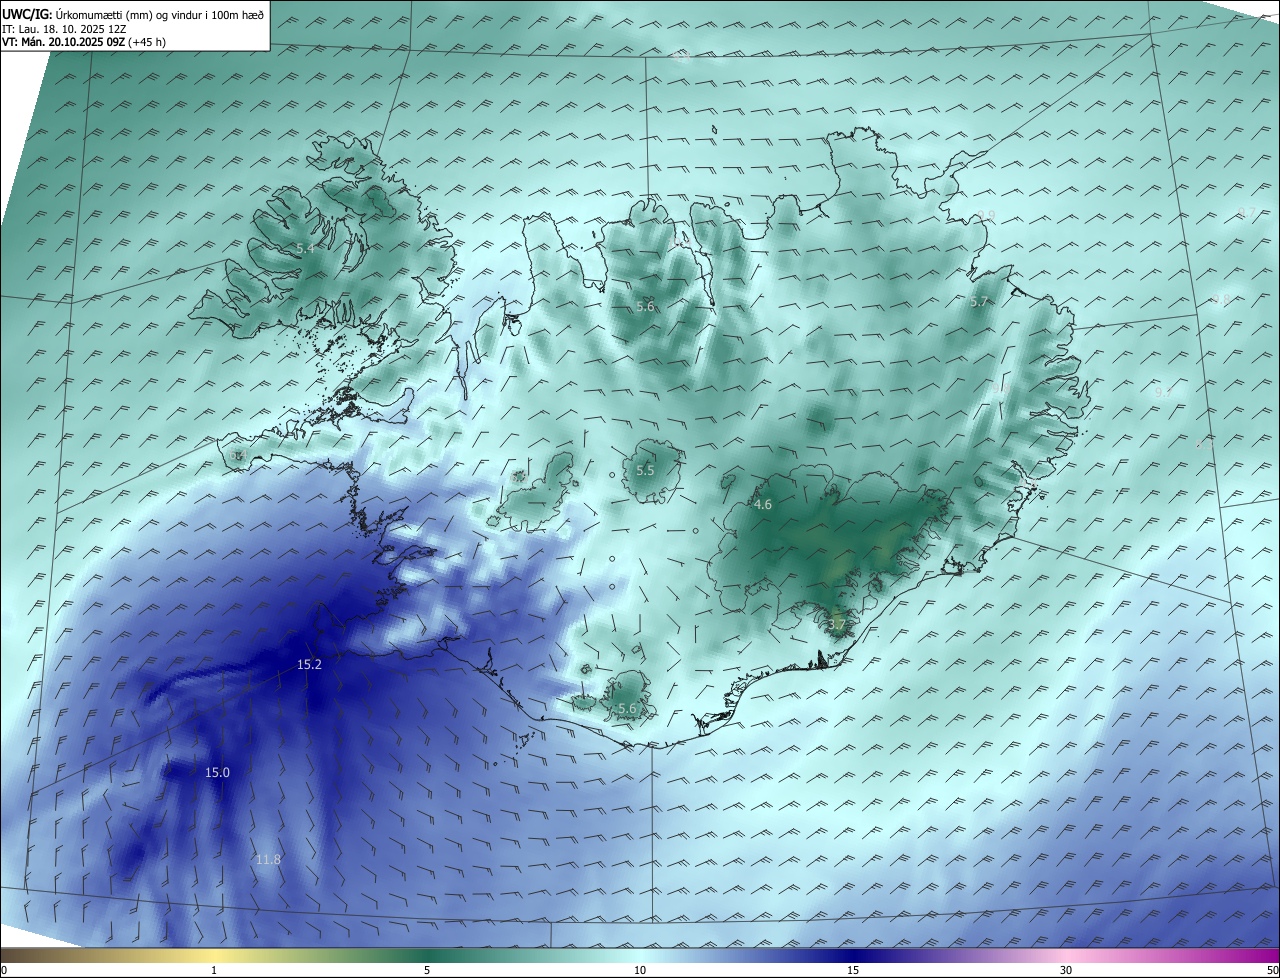Click the faint 9.9 value off northeast coast
This screenshot has width=1280, height=978.
tap(986, 215)
